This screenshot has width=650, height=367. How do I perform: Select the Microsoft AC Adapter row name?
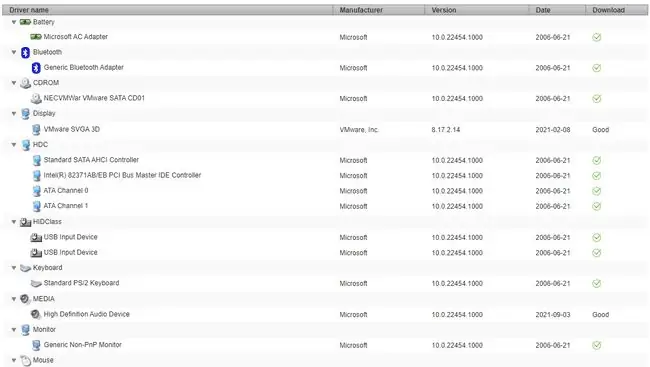pos(75,37)
